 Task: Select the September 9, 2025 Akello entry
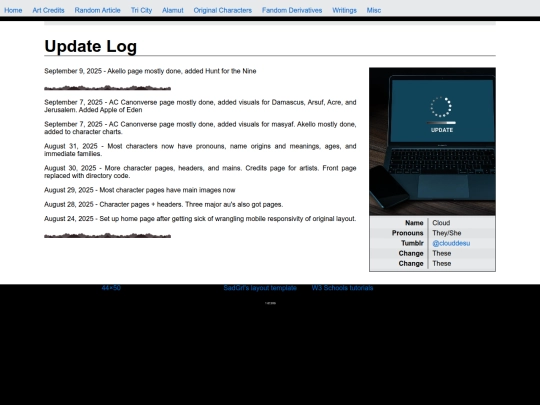pos(150,71)
